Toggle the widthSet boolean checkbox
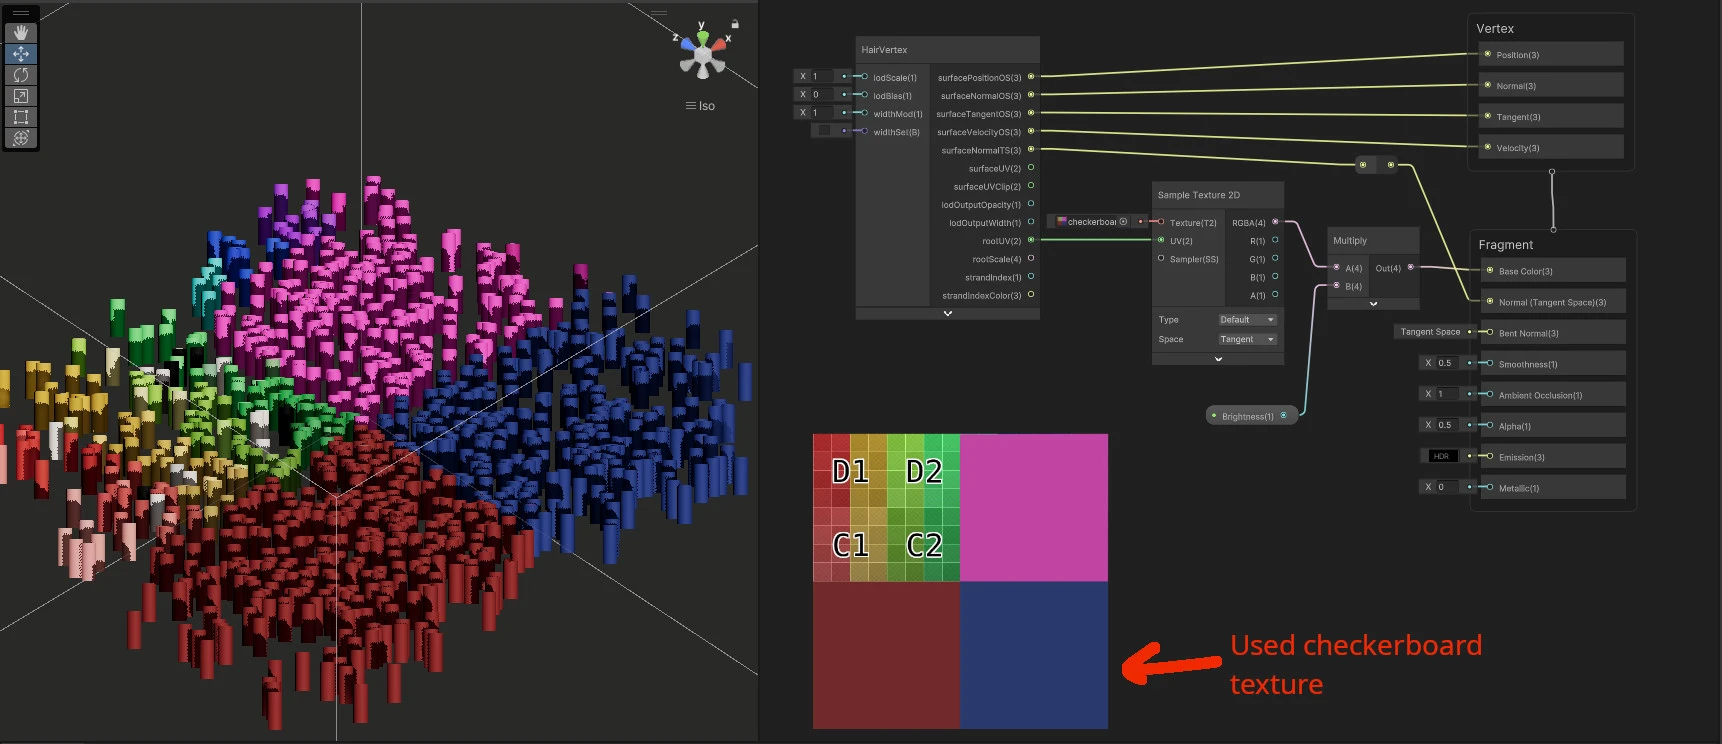1722x744 pixels. [x=824, y=131]
